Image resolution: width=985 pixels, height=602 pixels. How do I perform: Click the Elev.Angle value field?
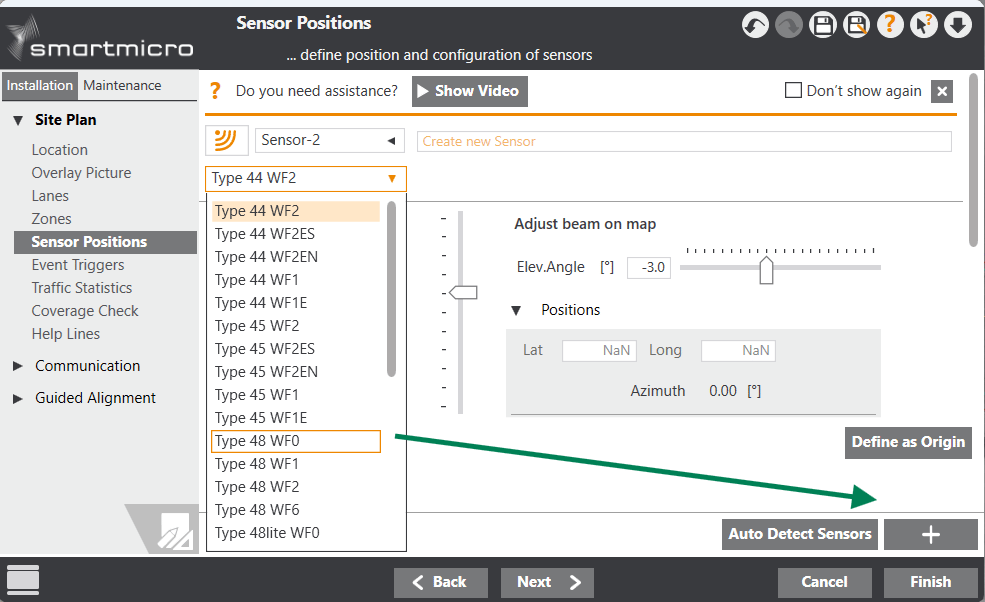649,268
